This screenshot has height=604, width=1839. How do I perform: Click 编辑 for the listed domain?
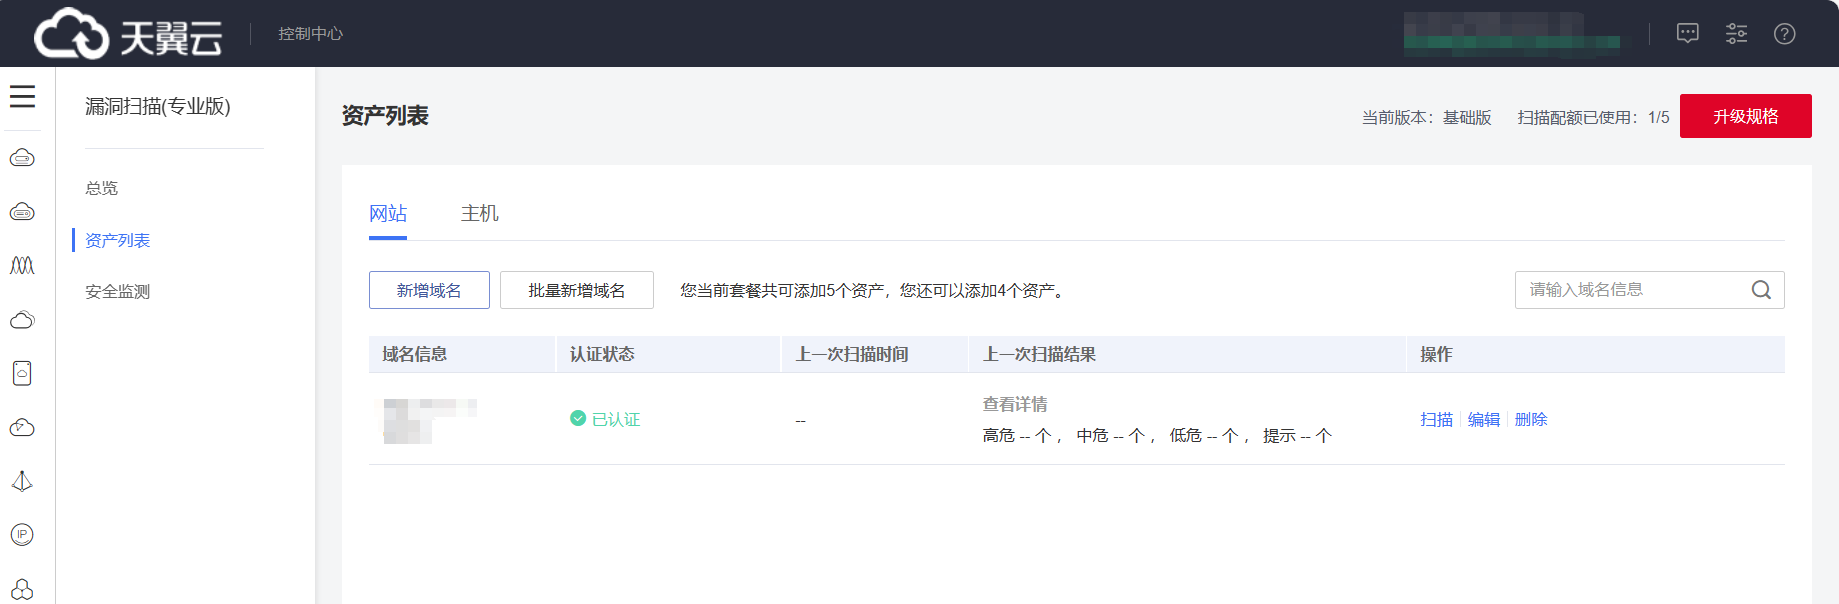[x=1484, y=420]
